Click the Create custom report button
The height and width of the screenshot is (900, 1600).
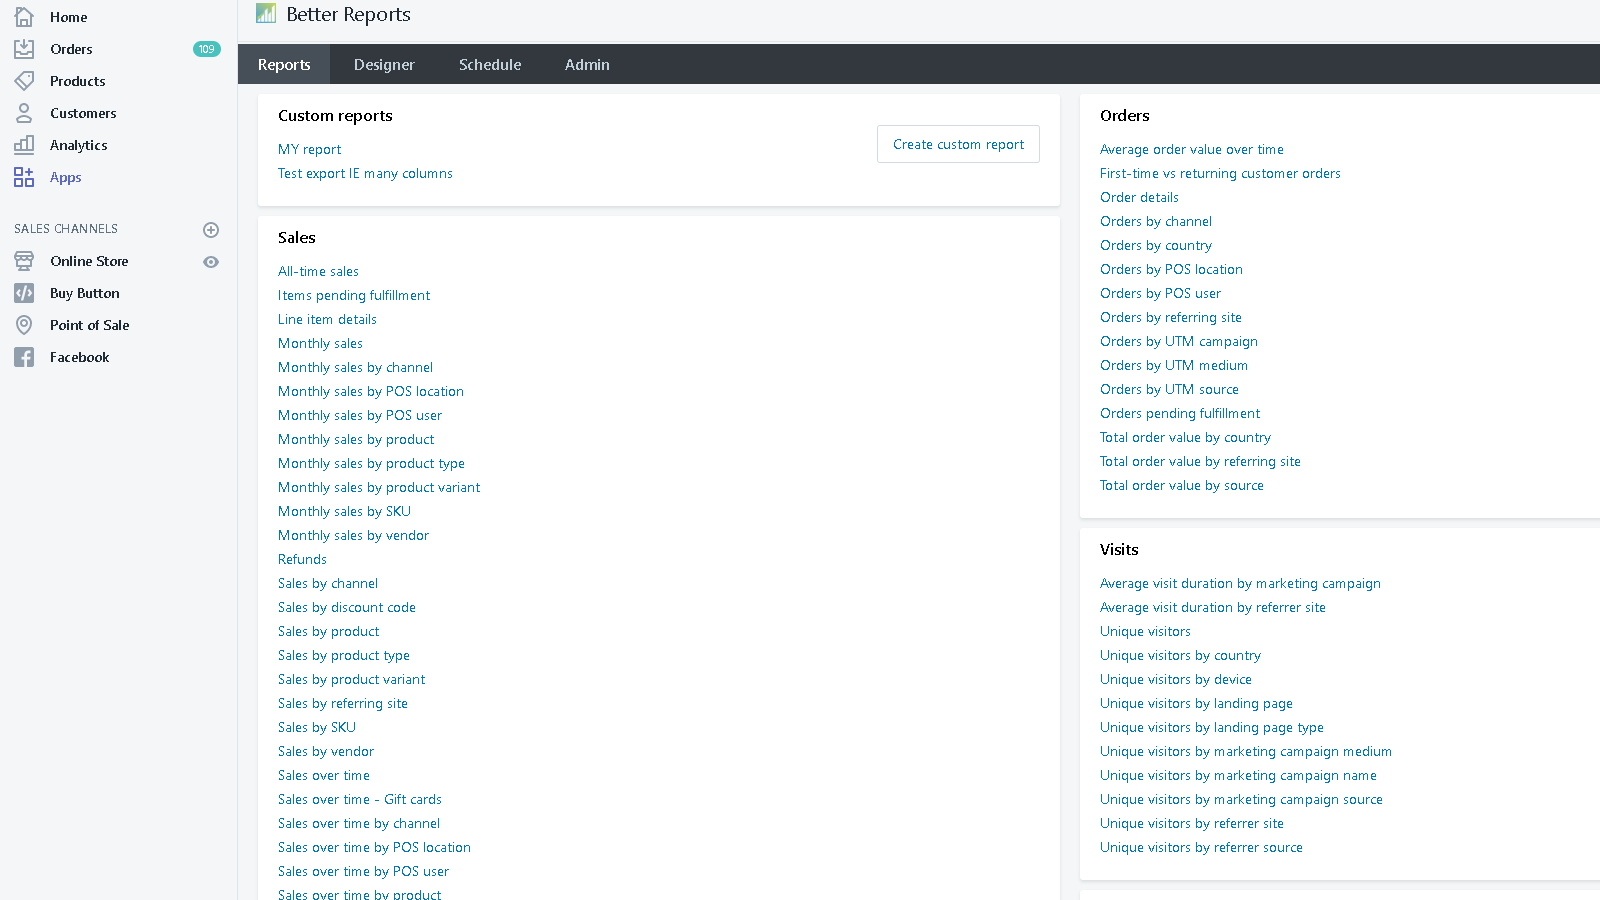(x=957, y=143)
